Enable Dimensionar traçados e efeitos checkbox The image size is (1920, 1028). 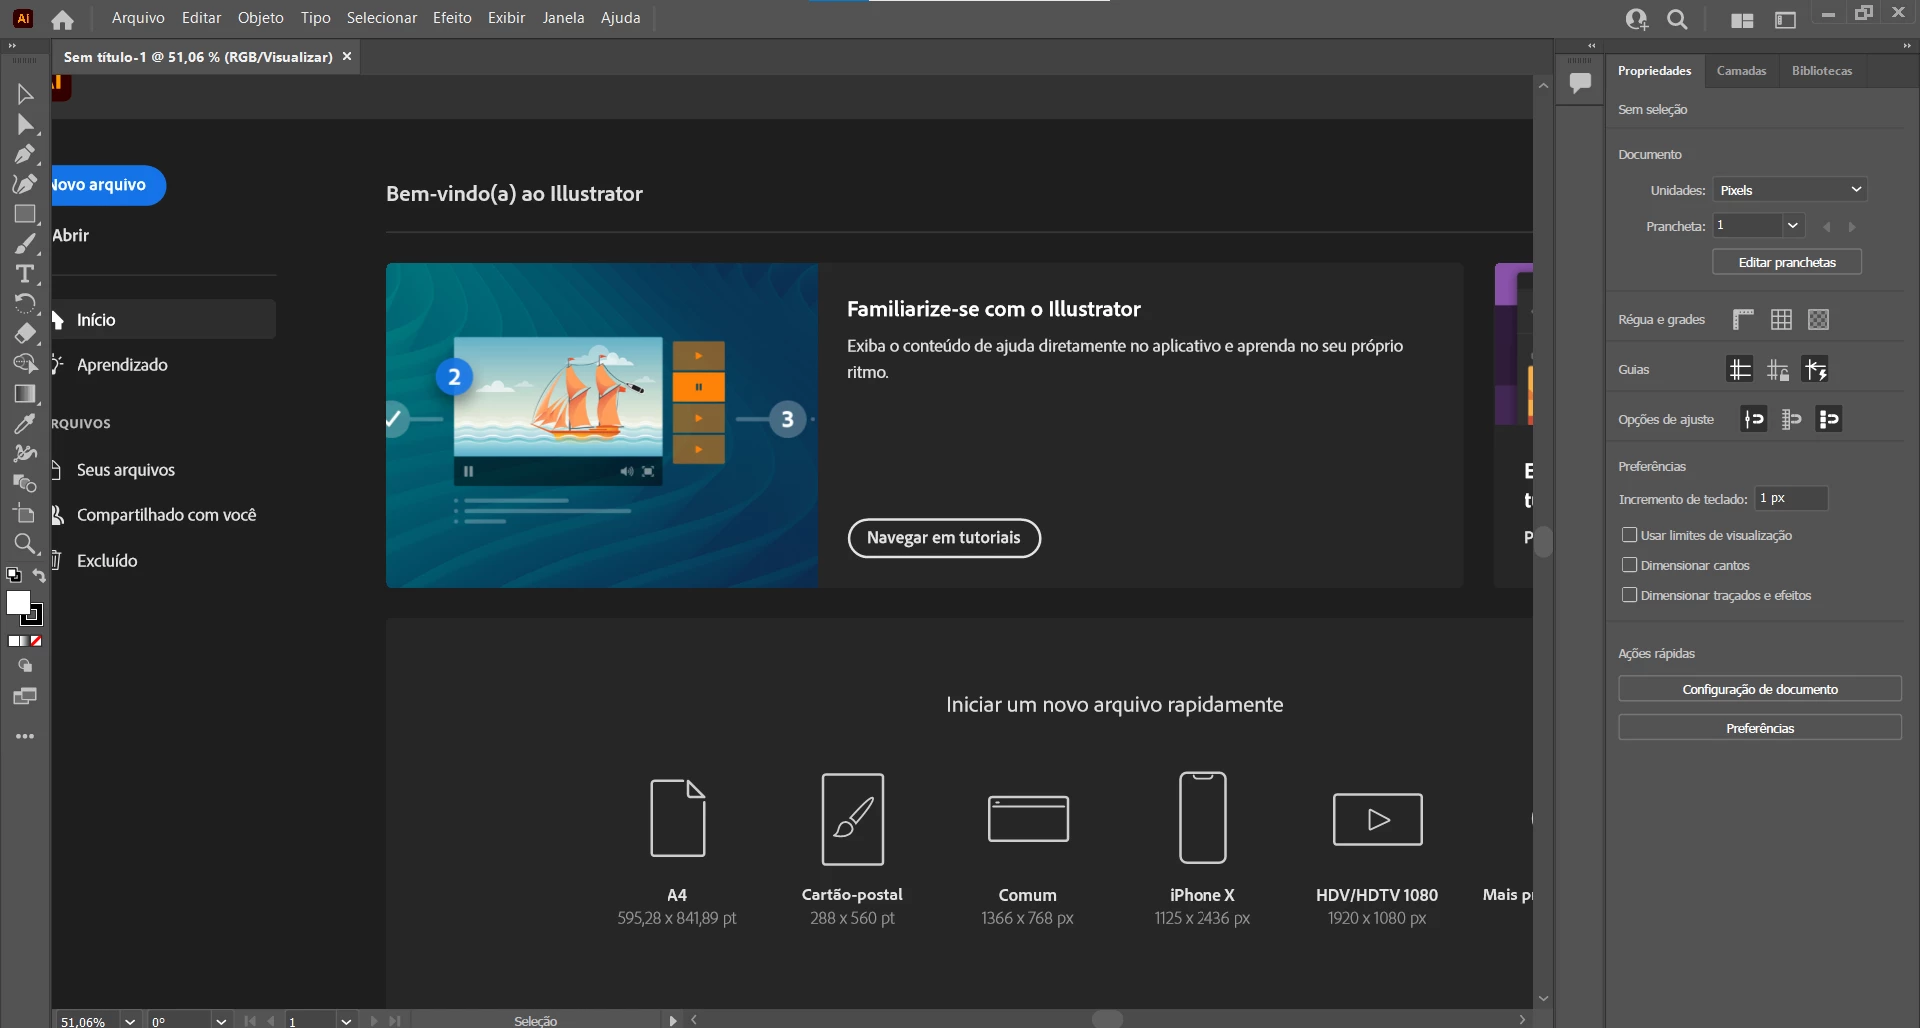pos(1629,595)
